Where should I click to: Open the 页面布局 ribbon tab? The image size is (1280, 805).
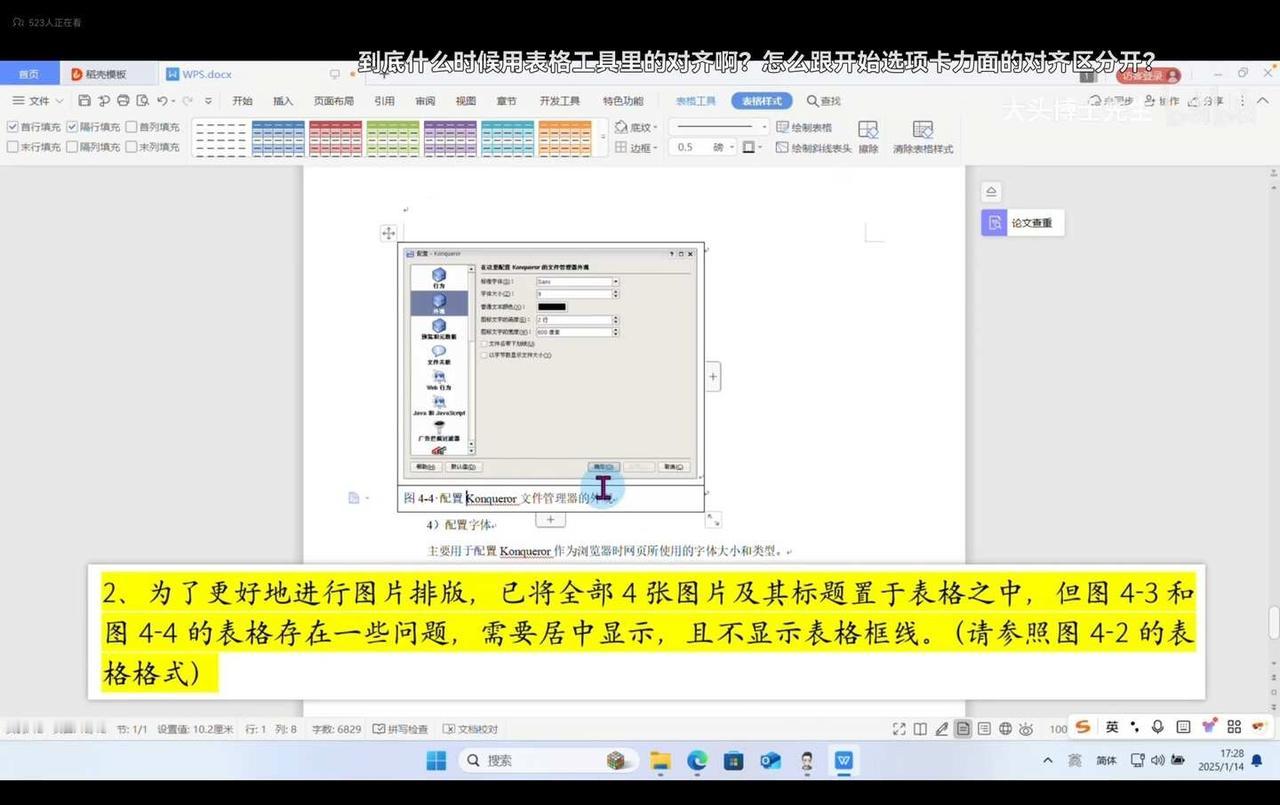click(x=334, y=101)
